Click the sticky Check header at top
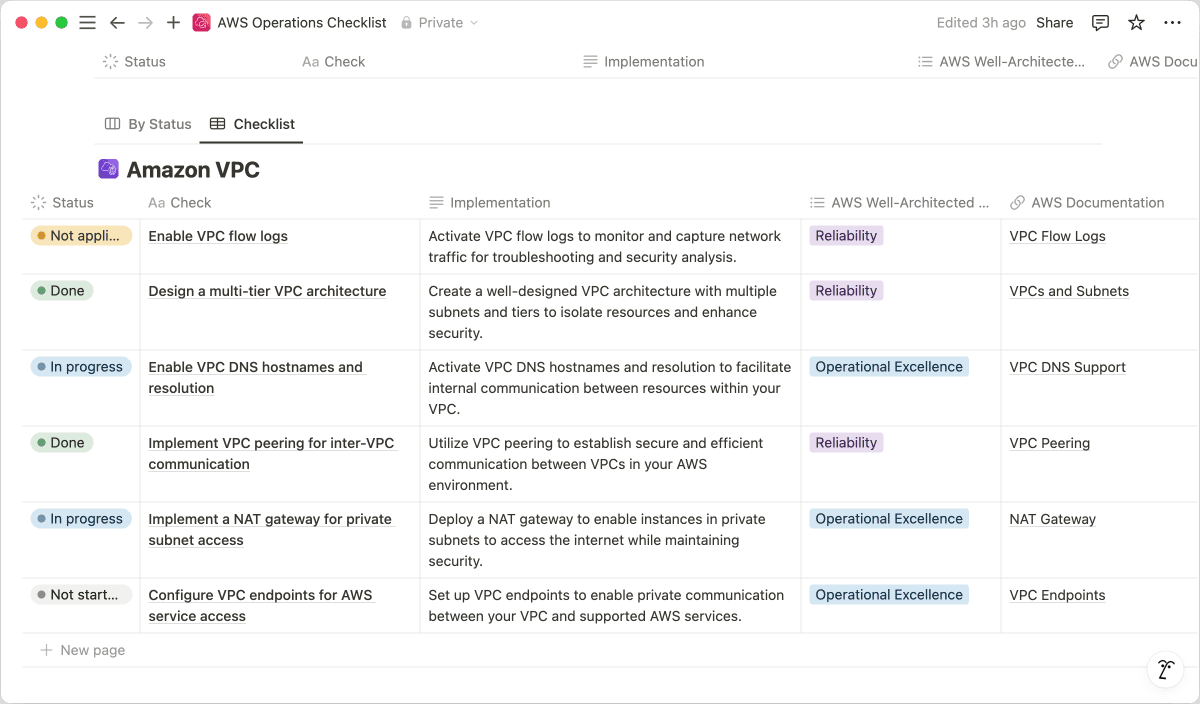 (334, 61)
